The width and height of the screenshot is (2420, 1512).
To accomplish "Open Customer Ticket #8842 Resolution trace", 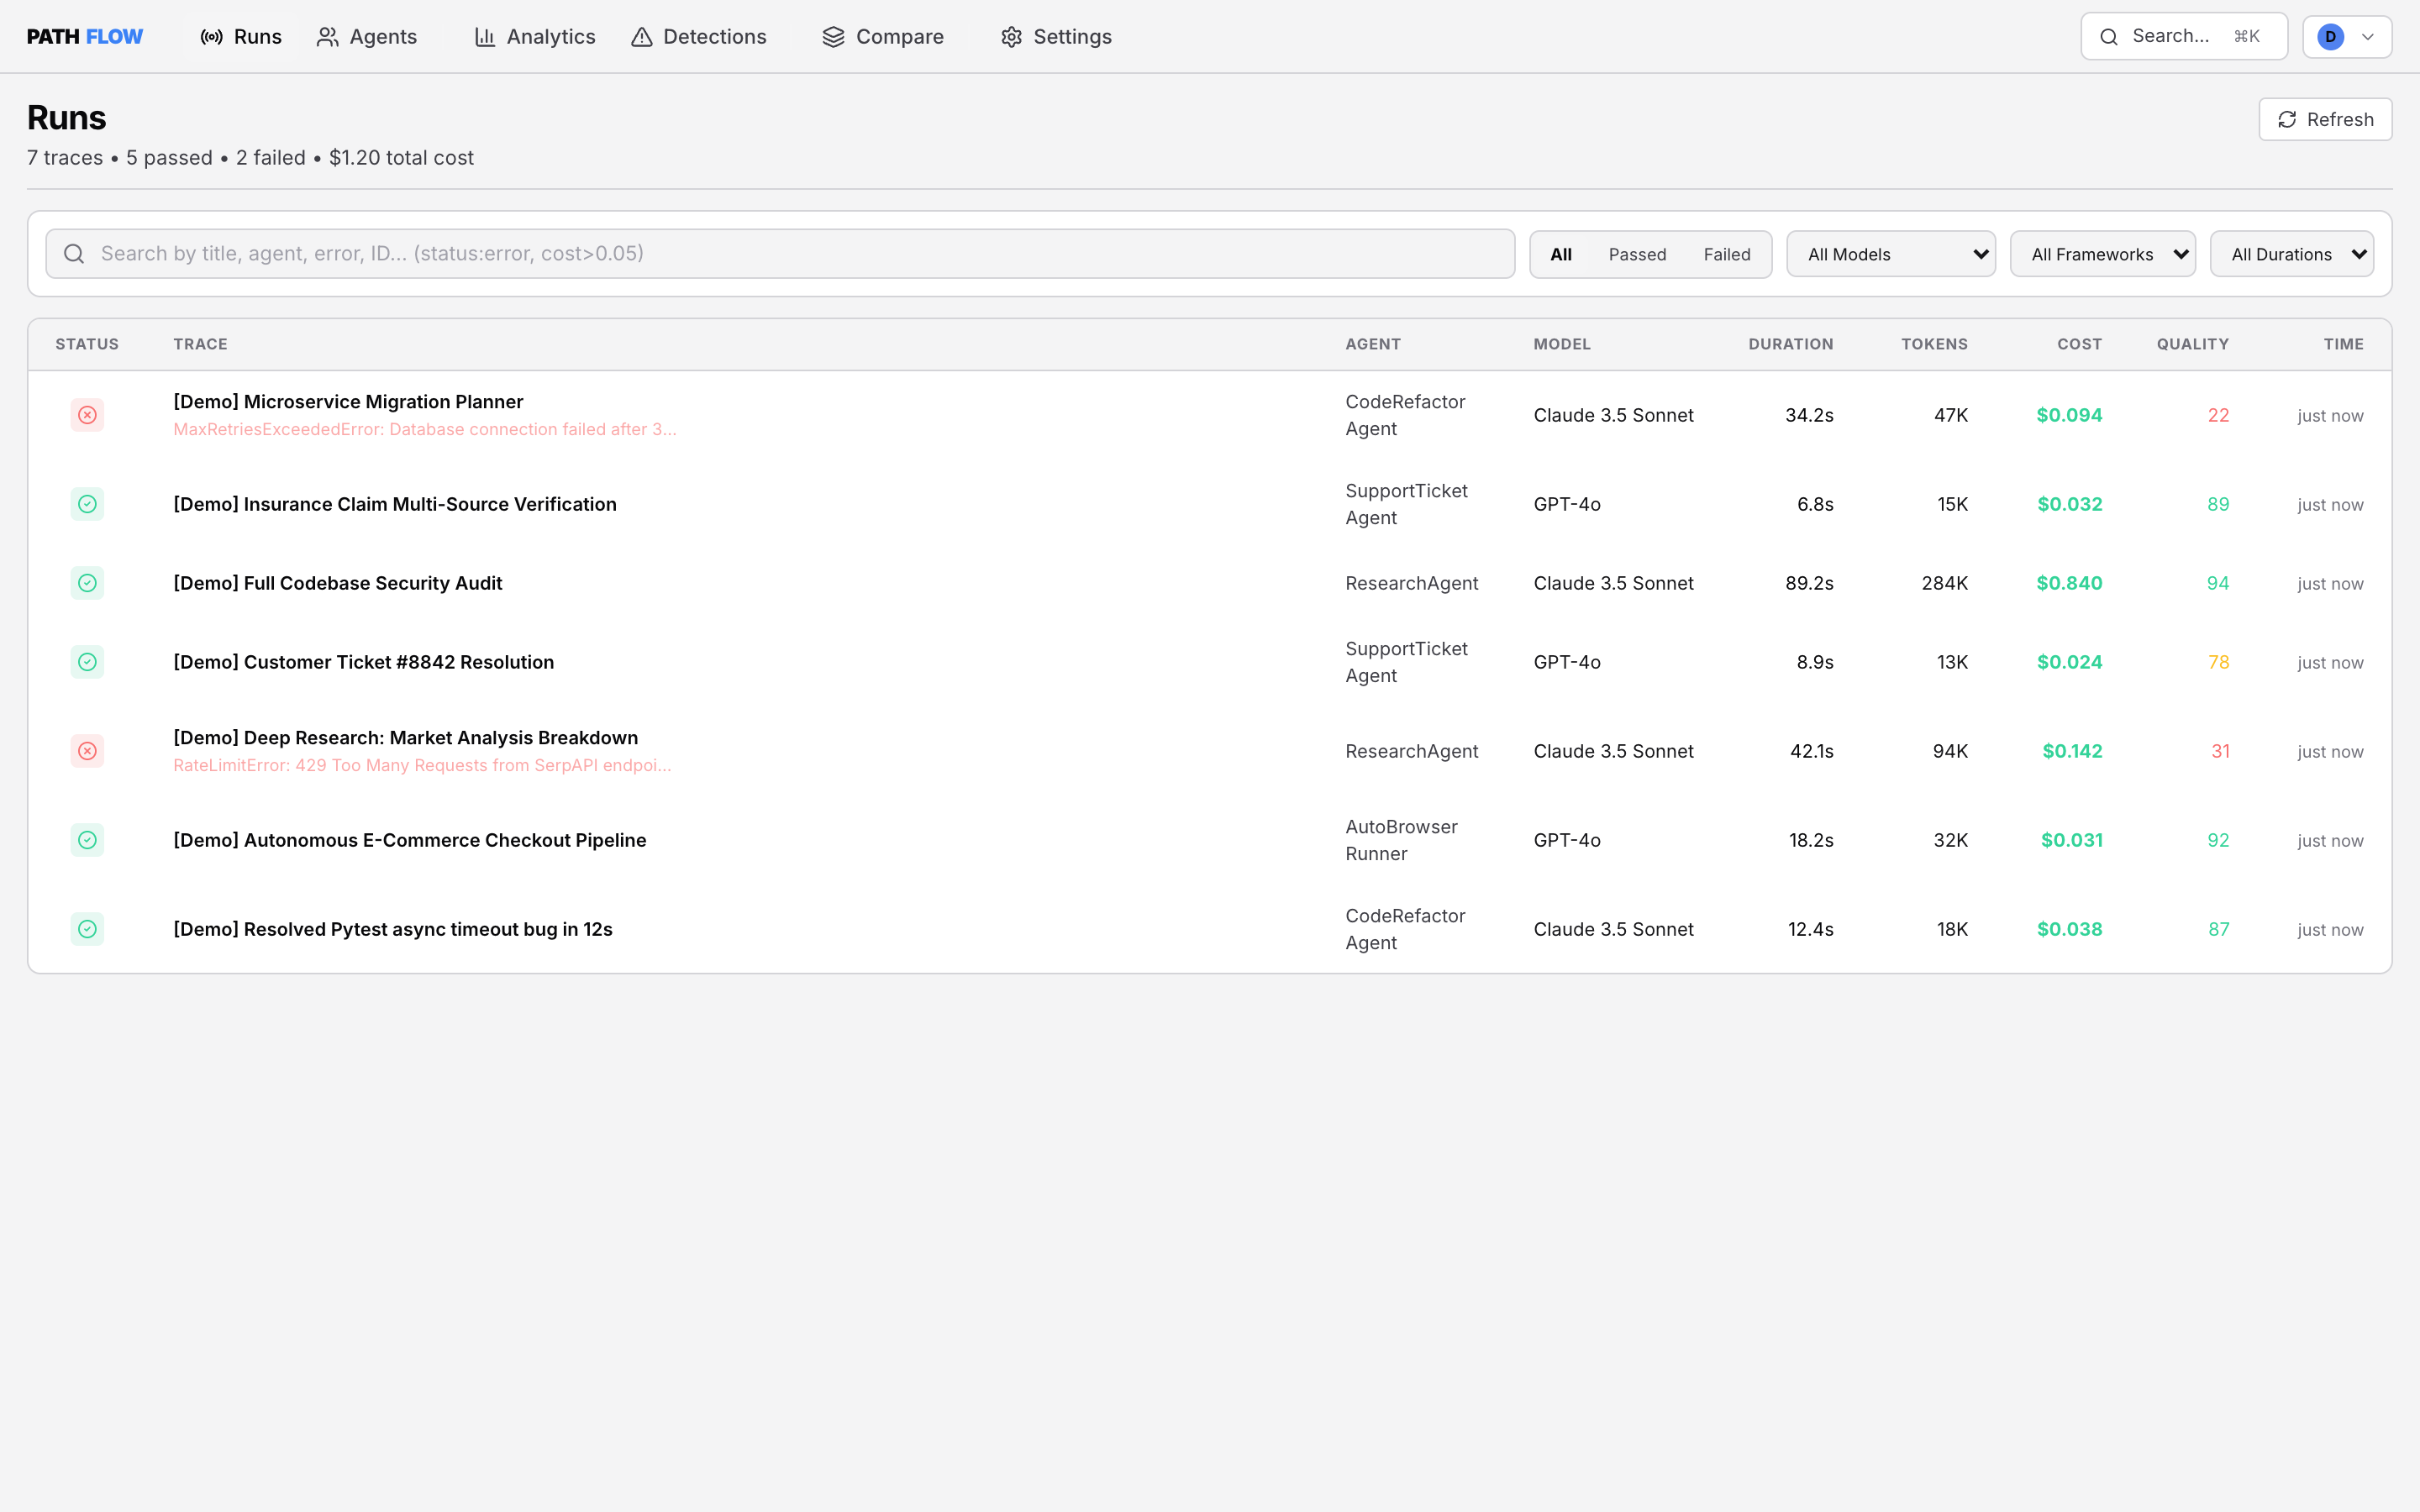I will click(x=364, y=662).
